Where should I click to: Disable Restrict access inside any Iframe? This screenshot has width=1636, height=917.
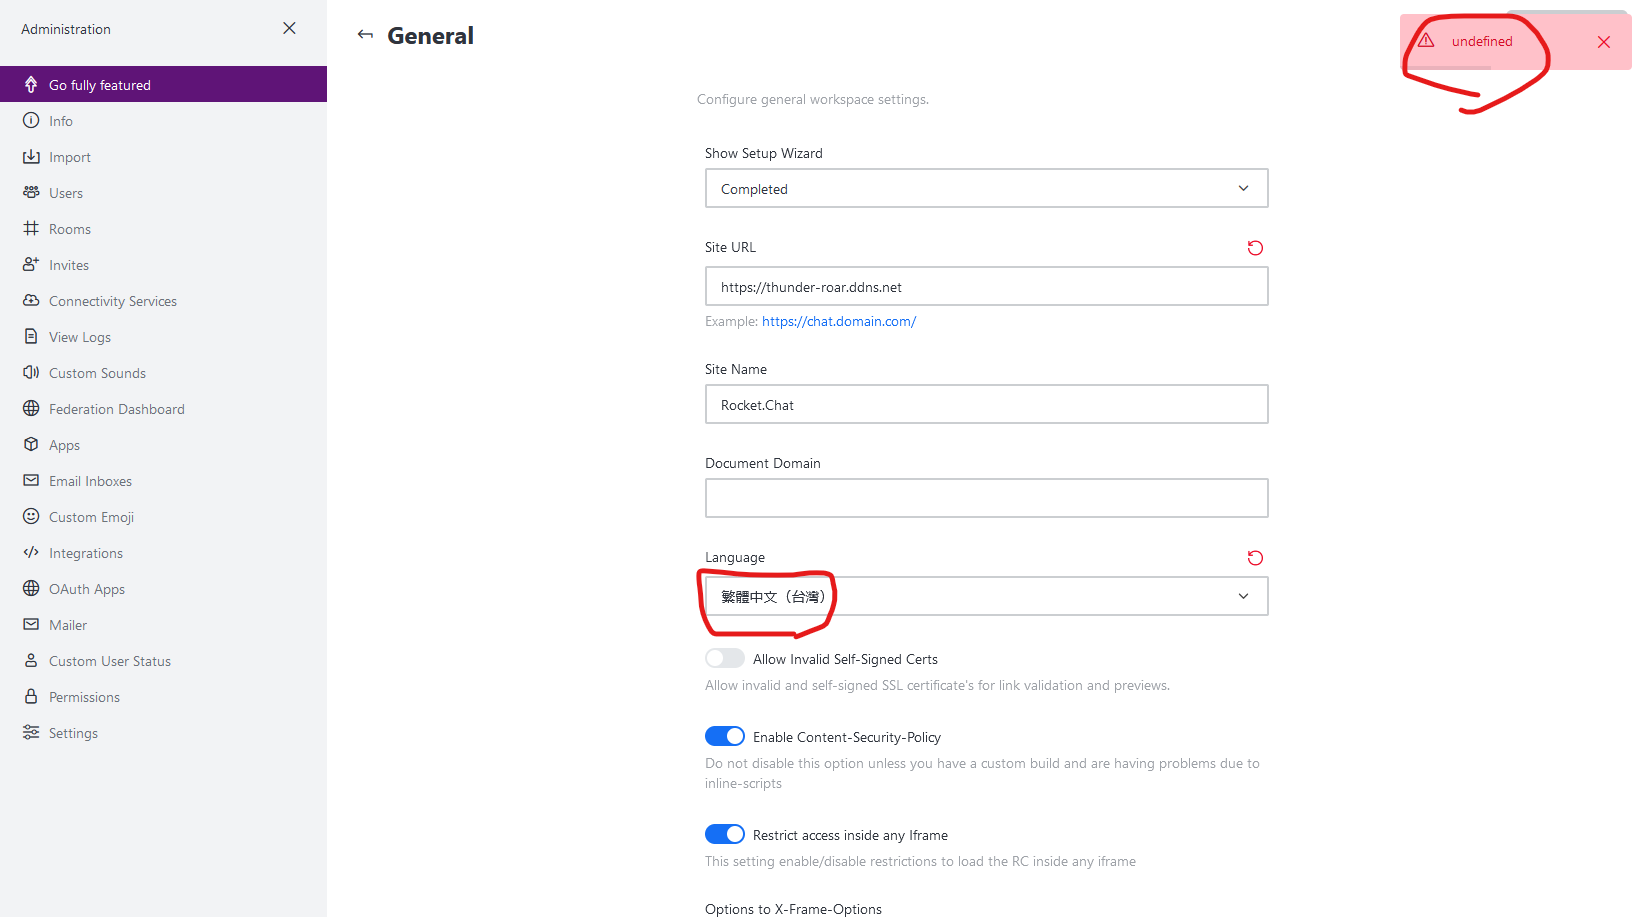coord(724,833)
